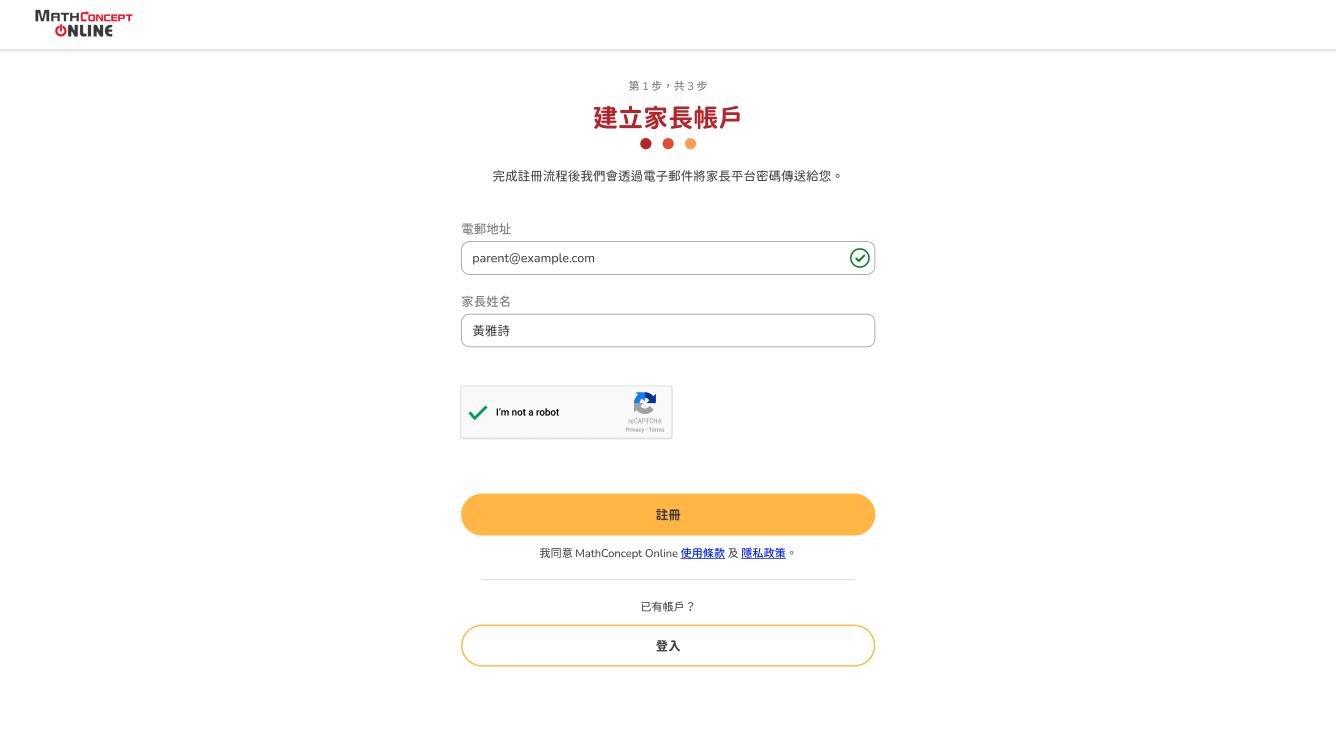Select the second red-orange step dot
Image resolution: width=1336 pixels, height=750 pixels.
668,144
